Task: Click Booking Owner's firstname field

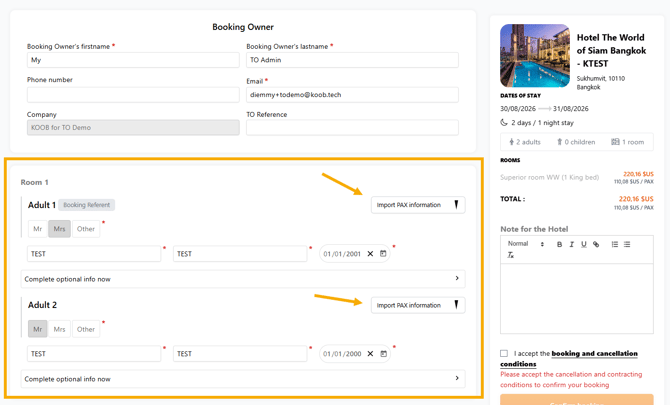Action: (133, 60)
